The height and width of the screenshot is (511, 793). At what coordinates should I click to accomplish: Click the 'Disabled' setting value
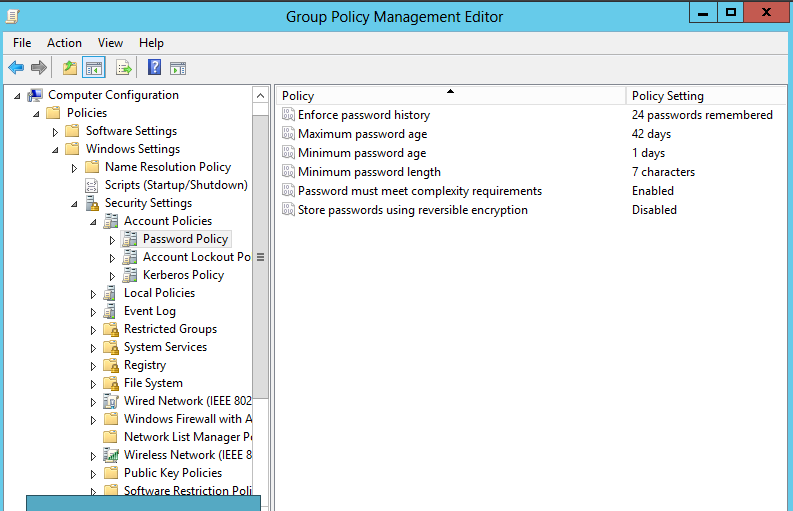pos(654,210)
